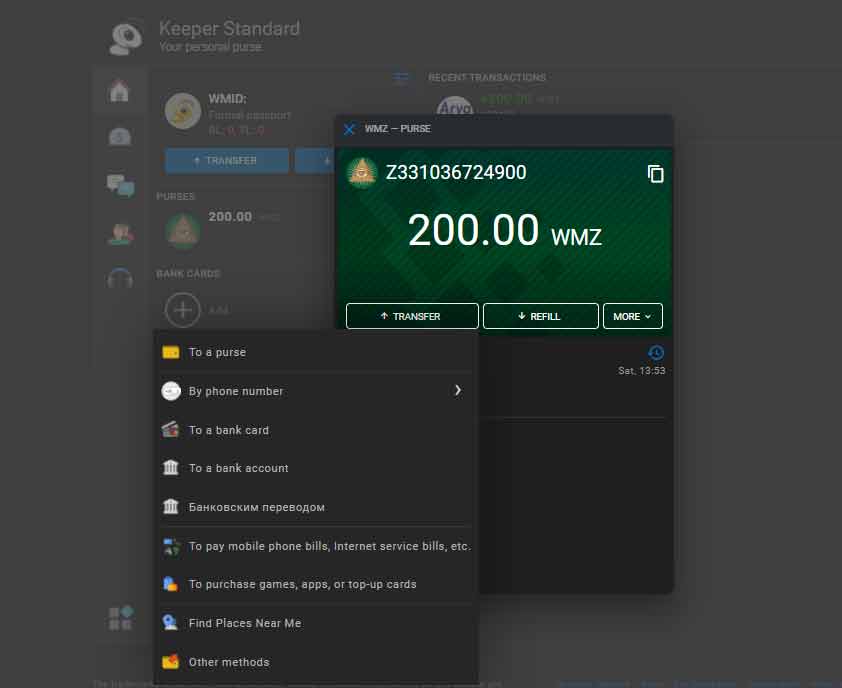Click the TRANSFER button in the WMZ purse panel
Screen dimensions: 842x688
pos(412,316)
